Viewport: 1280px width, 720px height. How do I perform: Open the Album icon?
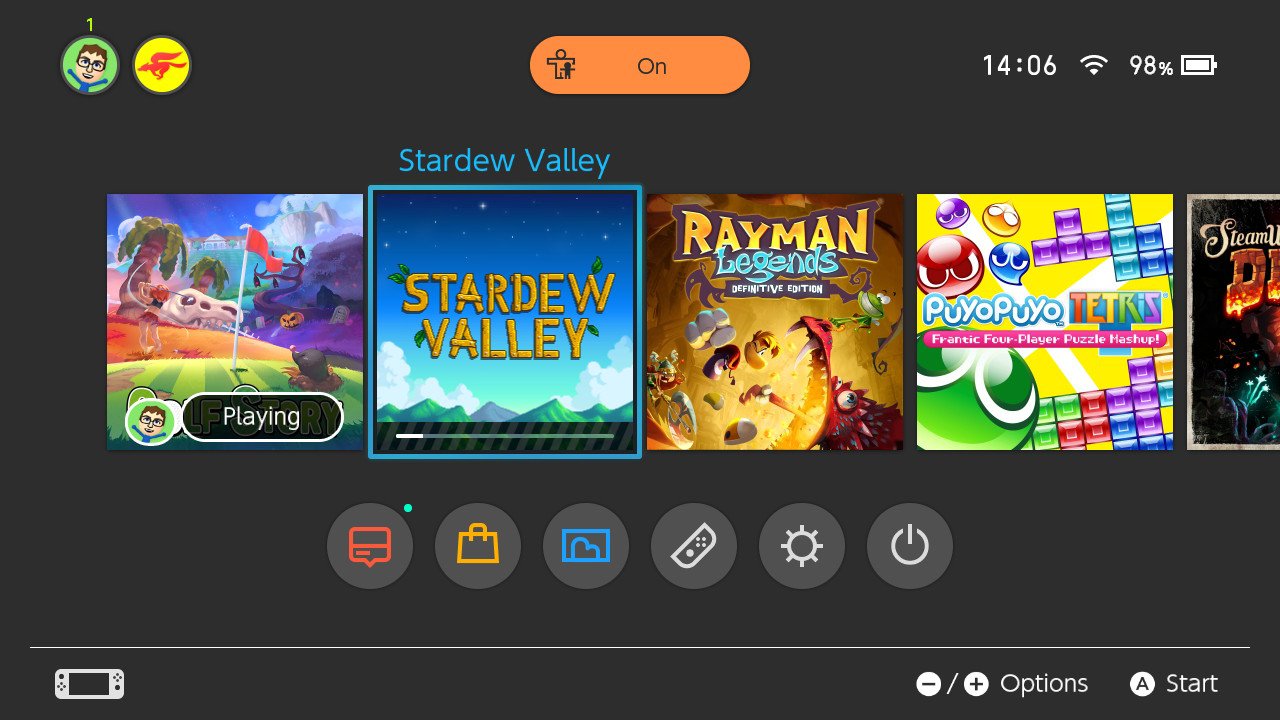click(586, 546)
